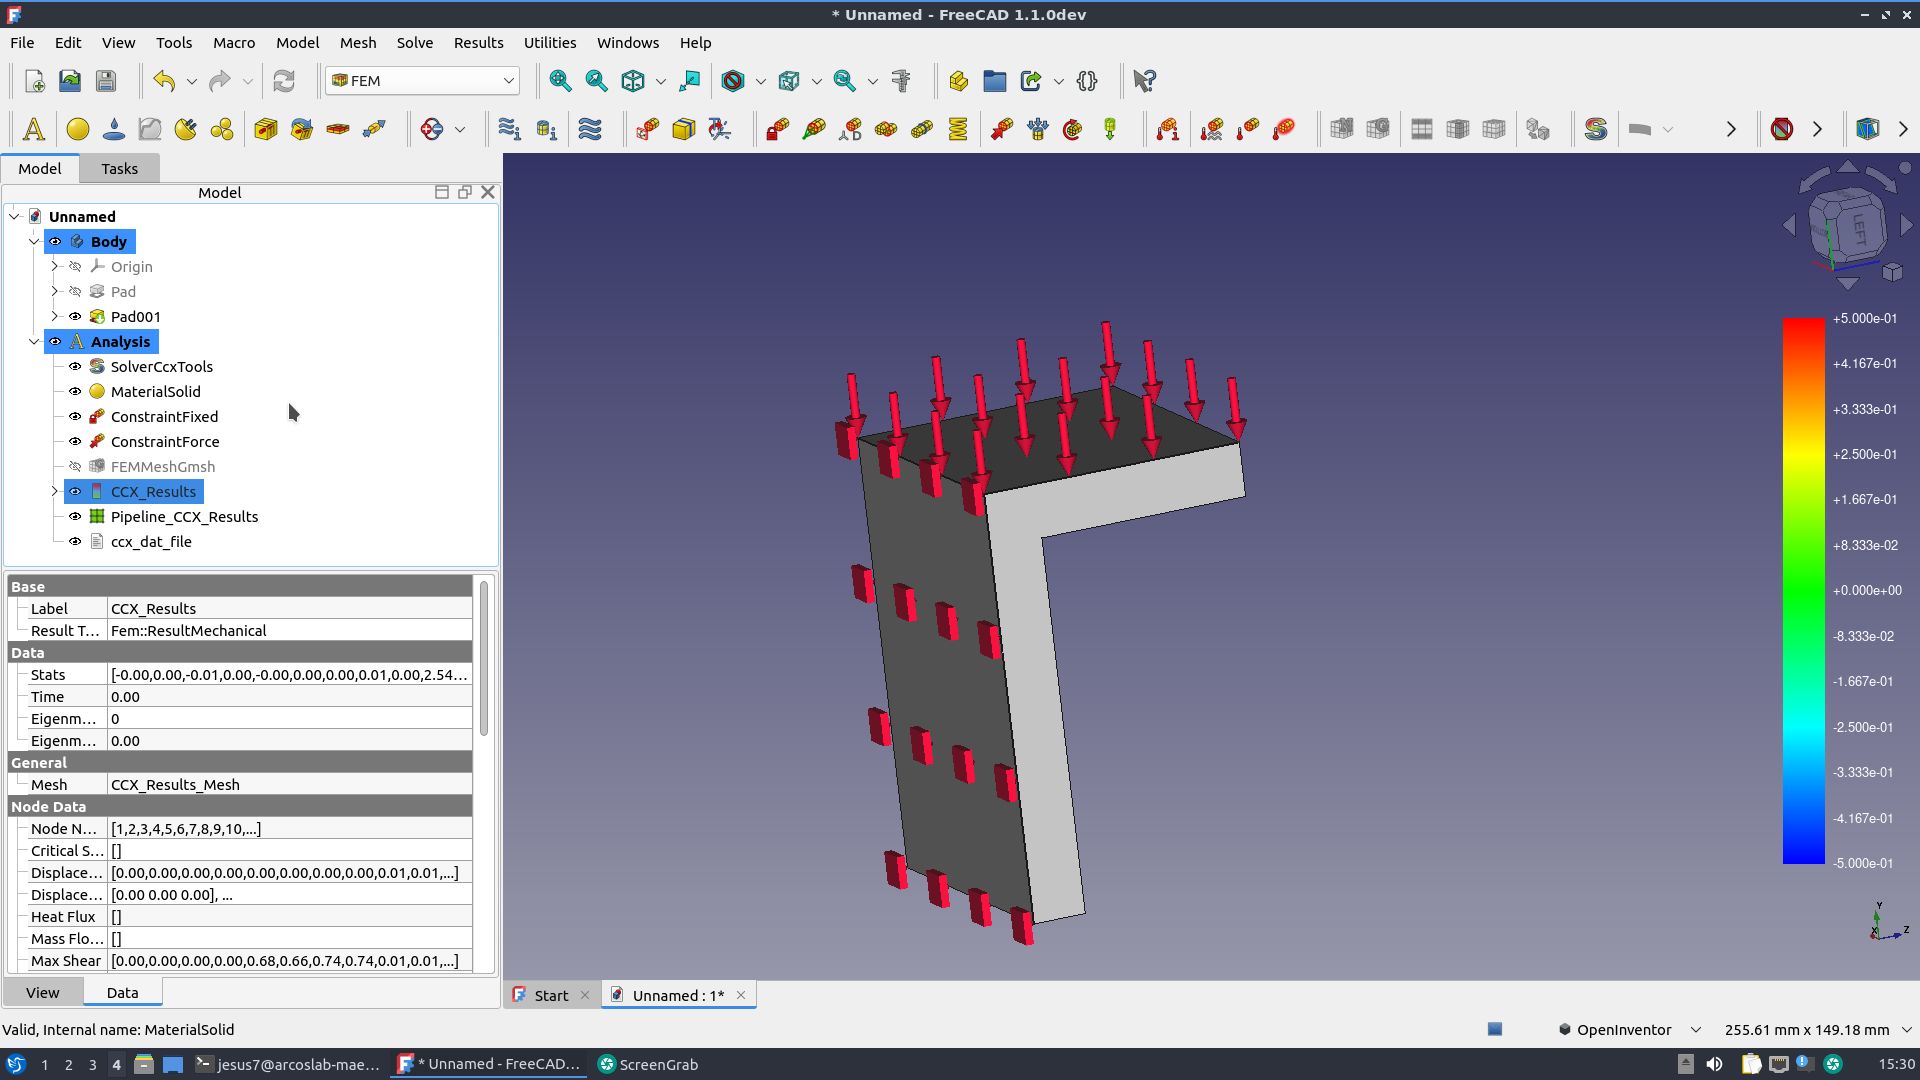Click the property panel vertical scrollbar
Screen dimensions: 1920x1080
(484, 660)
